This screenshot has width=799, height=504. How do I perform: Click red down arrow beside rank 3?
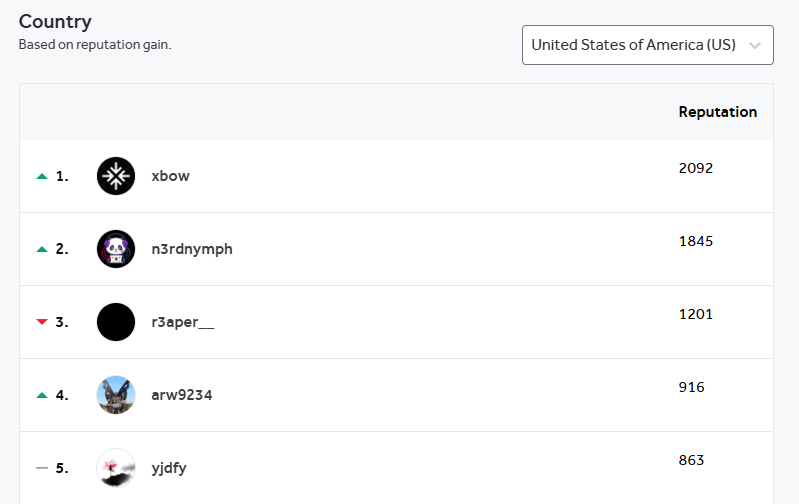click(42, 322)
